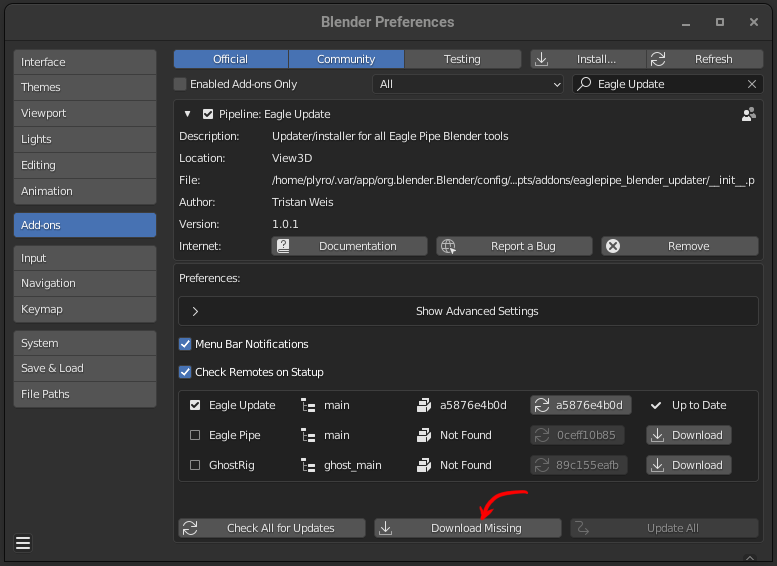Open the File Paths preferences tab
The height and width of the screenshot is (566, 777).
85,394
